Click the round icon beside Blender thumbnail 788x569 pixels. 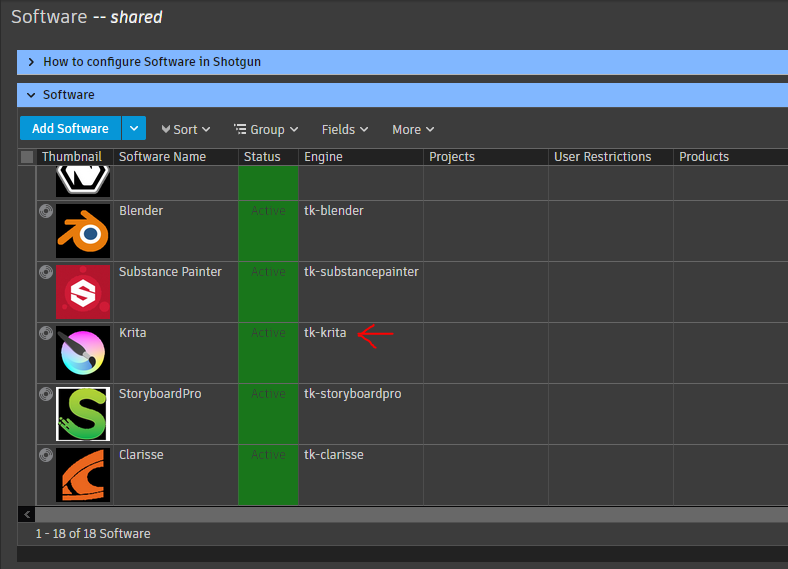pos(46,211)
